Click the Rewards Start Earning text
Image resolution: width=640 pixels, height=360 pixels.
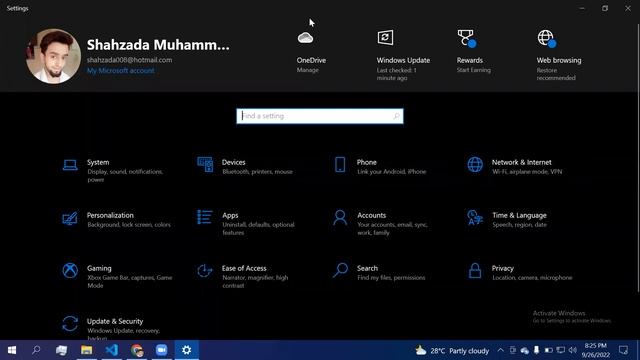click(x=473, y=70)
